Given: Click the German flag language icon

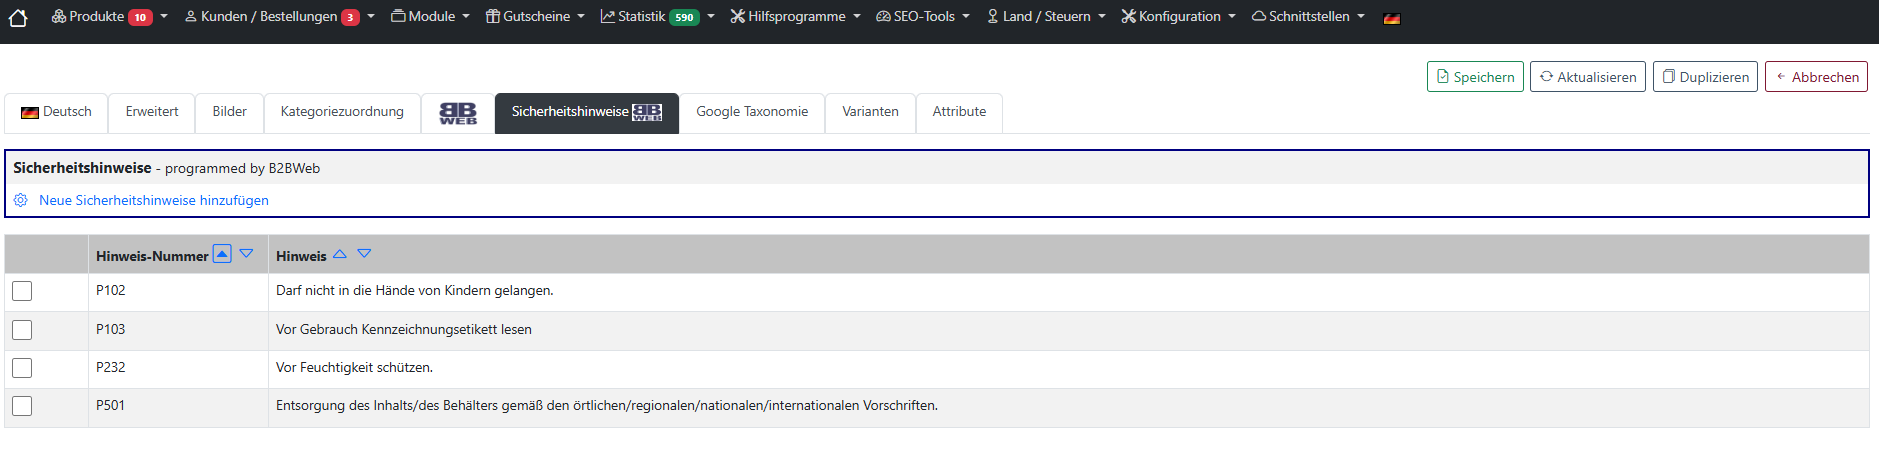Looking at the screenshot, I should (1391, 18).
